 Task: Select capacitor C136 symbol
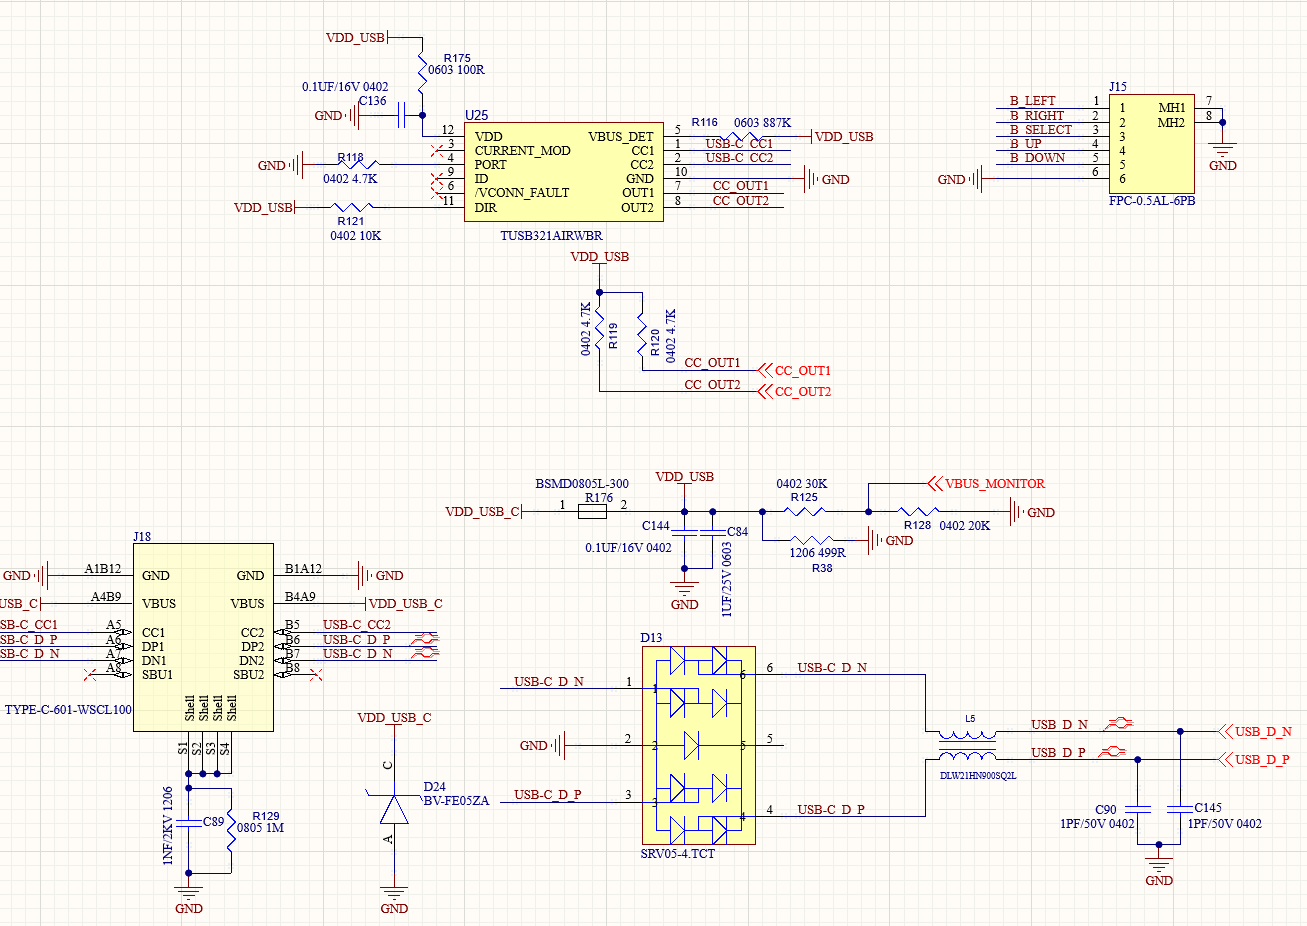(x=403, y=115)
